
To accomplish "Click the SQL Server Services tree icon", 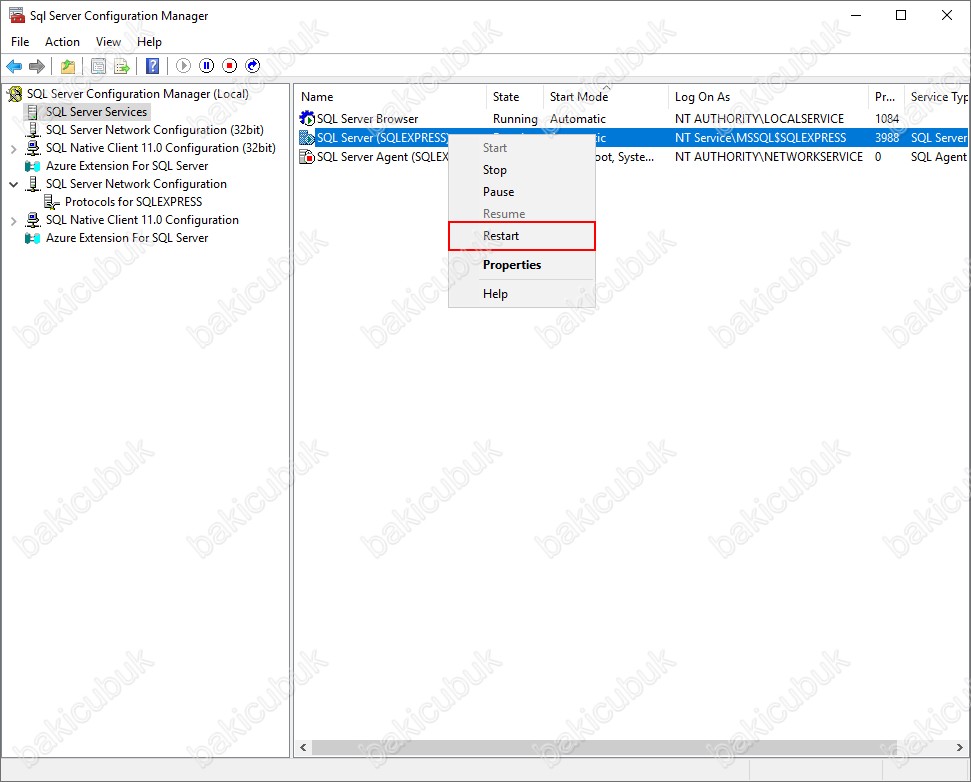I will tap(33, 112).
